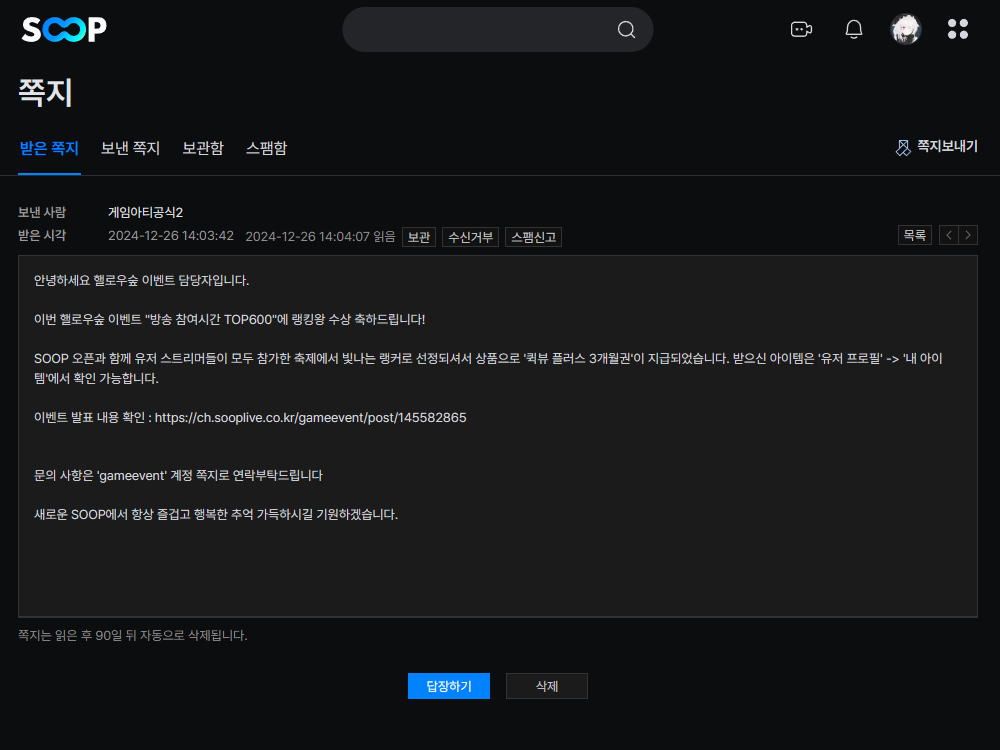
Task: Click the SOOP logo
Action: pos(64,29)
